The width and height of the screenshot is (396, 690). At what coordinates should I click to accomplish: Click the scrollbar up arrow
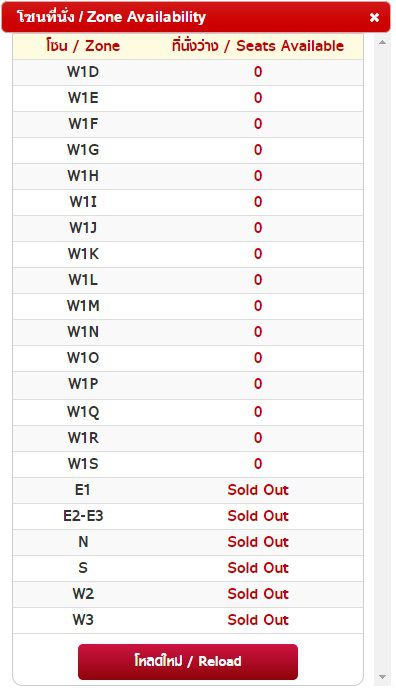(x=382, y=42)
